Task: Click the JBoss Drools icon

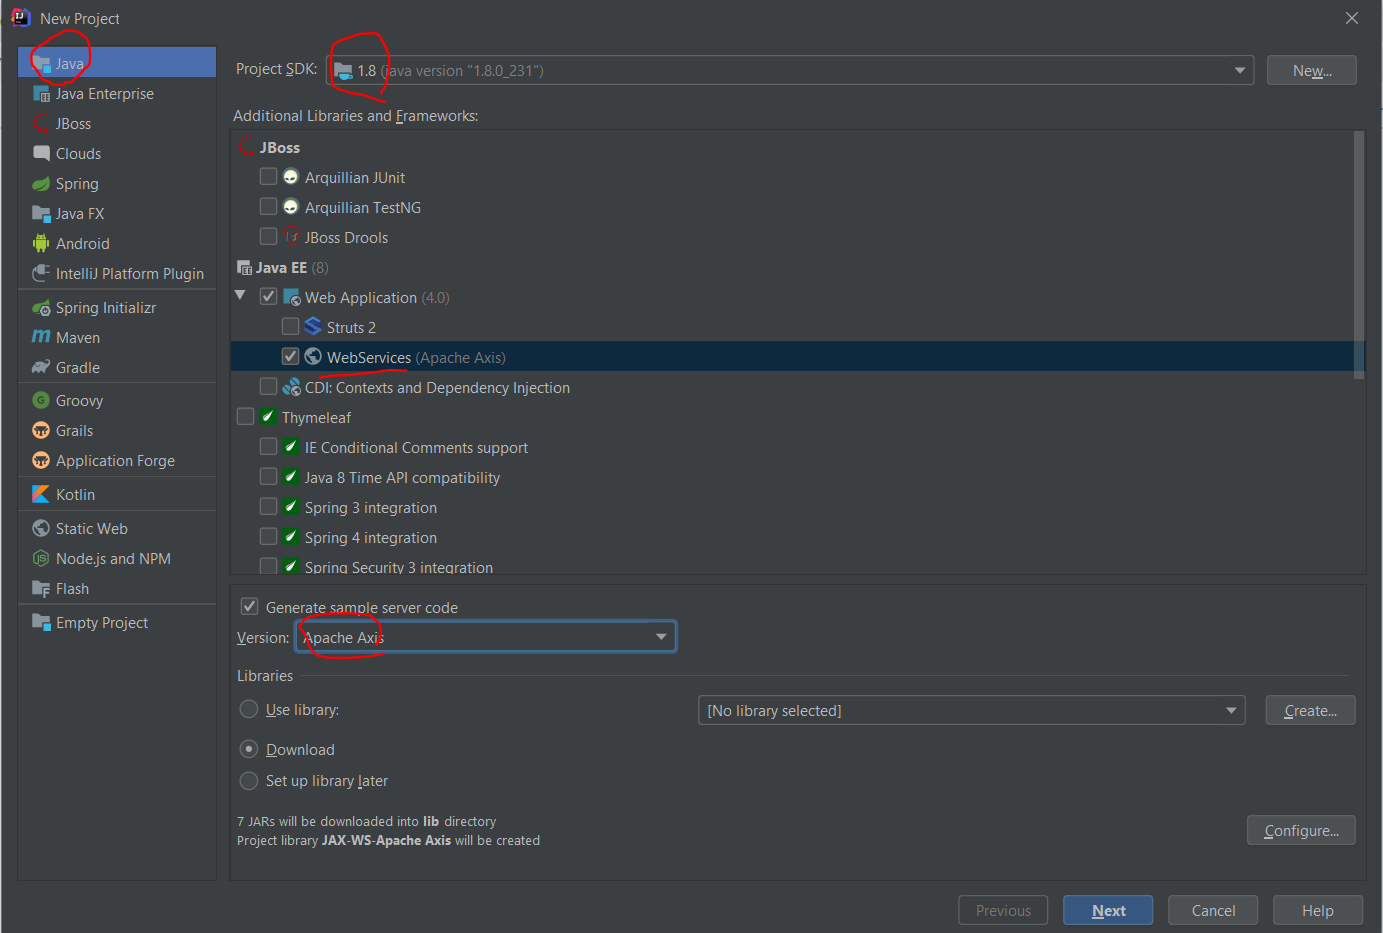Action: [291, 237]
